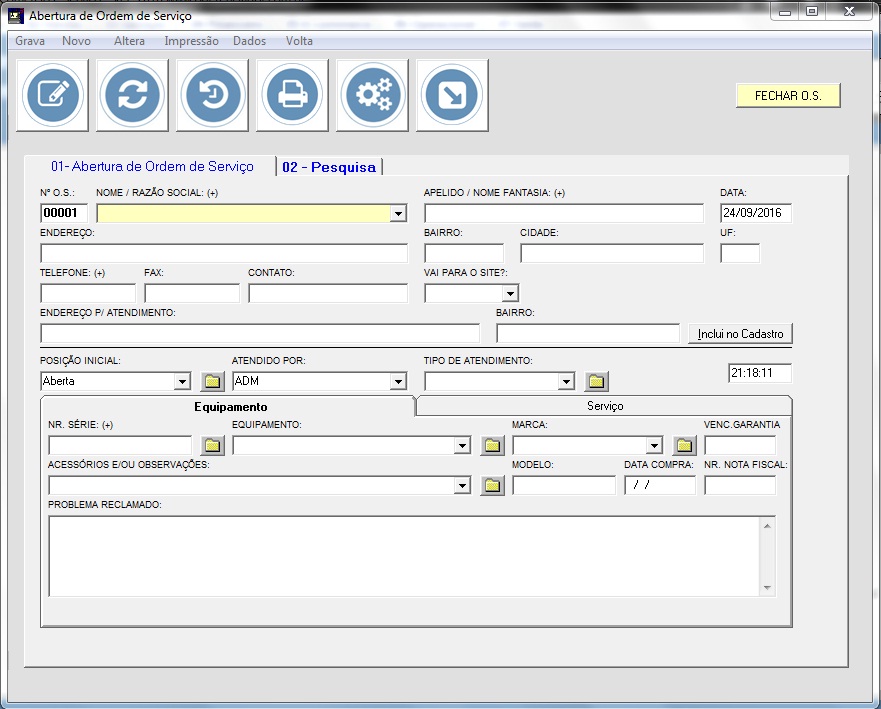Open folder icon next to Posição Inicial

[212, 381]
